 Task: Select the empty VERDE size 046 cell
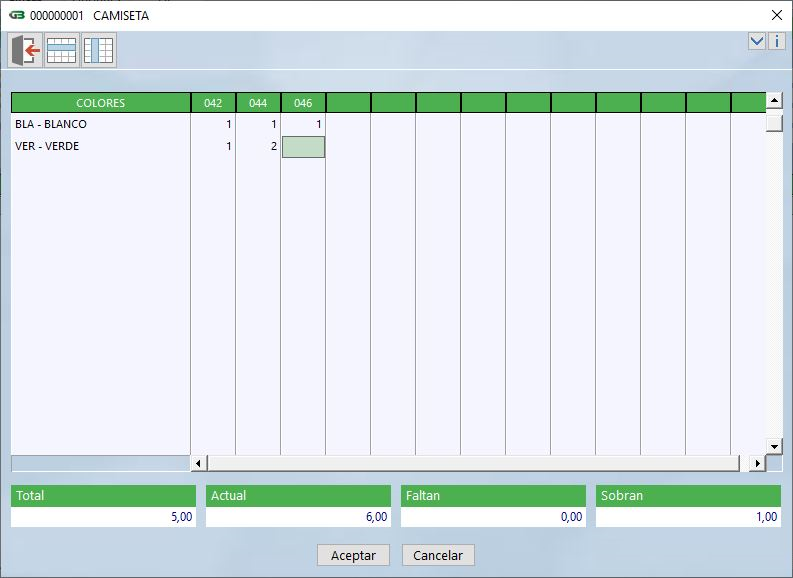click(x=303, y=147)
